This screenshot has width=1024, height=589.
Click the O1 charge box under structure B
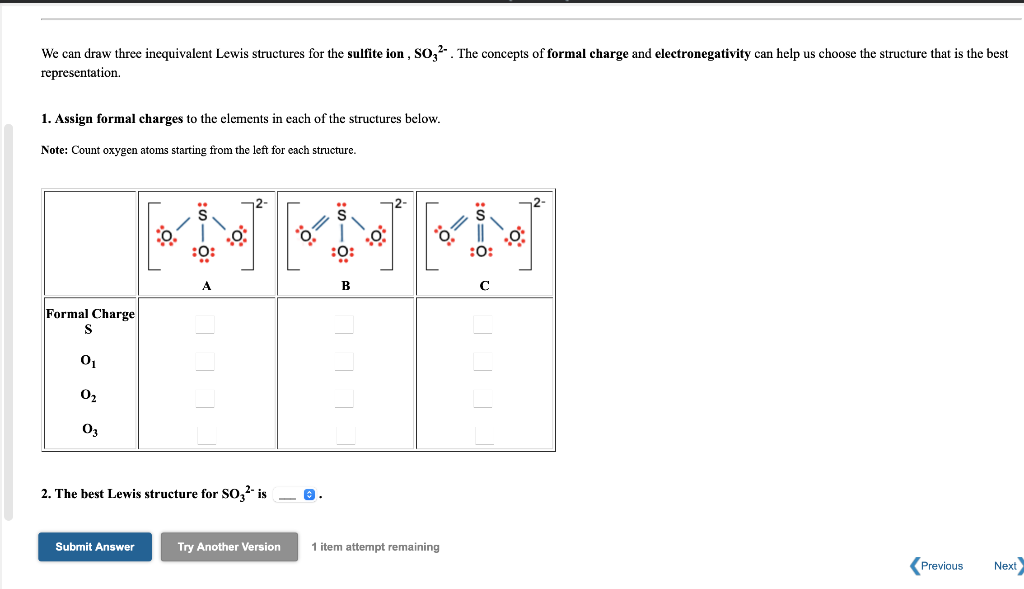click(344, 360)
